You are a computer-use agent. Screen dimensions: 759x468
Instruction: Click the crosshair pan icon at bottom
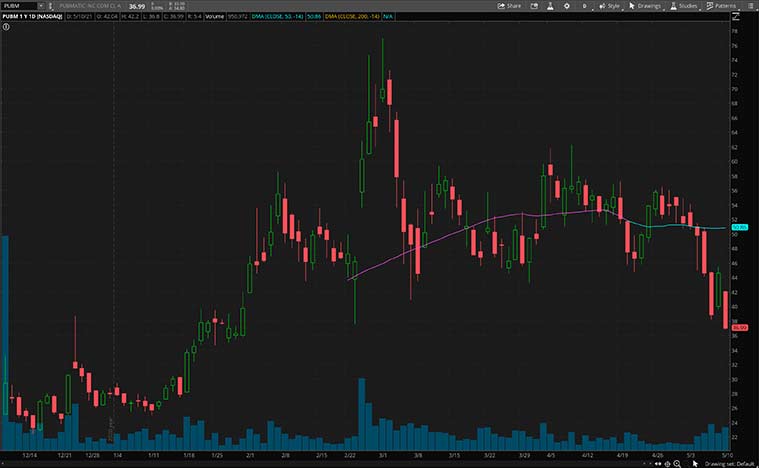665,463
